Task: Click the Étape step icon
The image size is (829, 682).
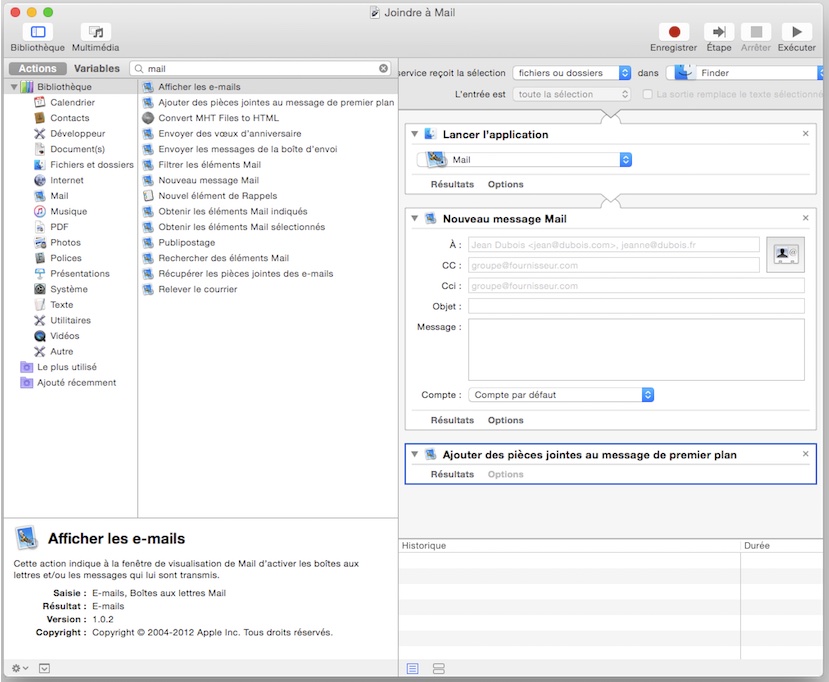Action: click(x=719, y=32)
